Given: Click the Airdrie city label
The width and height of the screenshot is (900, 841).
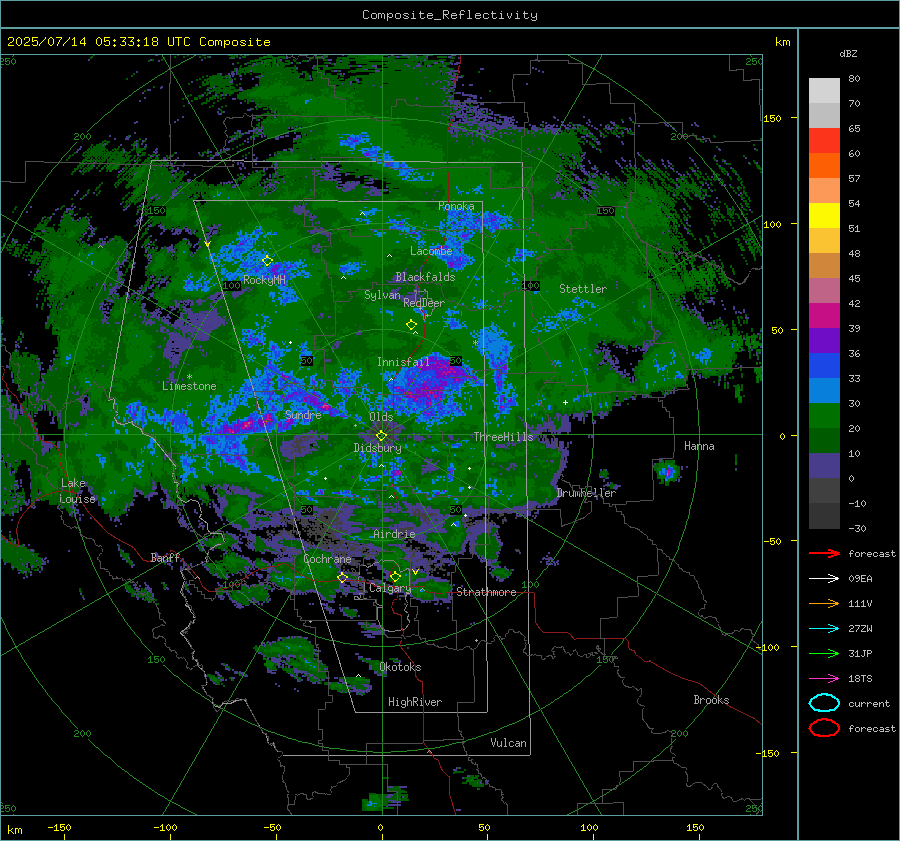Looking at the screenshot, I should tap(394, 534).
